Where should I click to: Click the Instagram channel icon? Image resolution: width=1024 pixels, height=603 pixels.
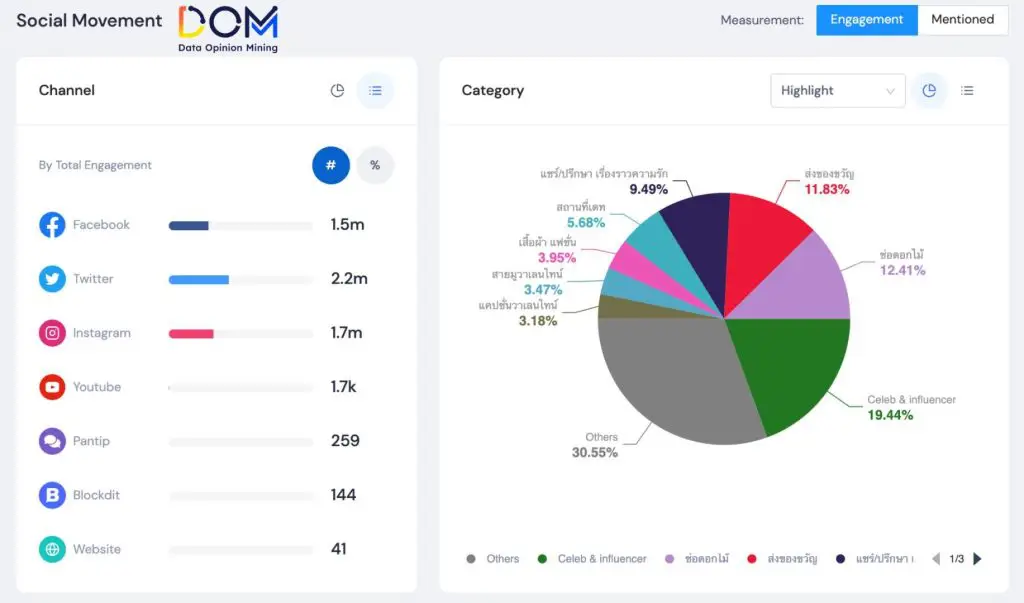(x=52, y=333)
